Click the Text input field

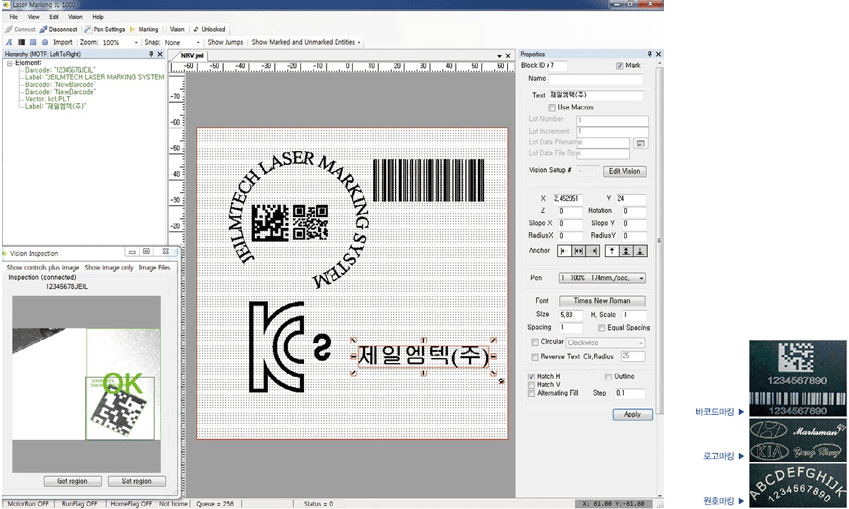click(596, 96)
